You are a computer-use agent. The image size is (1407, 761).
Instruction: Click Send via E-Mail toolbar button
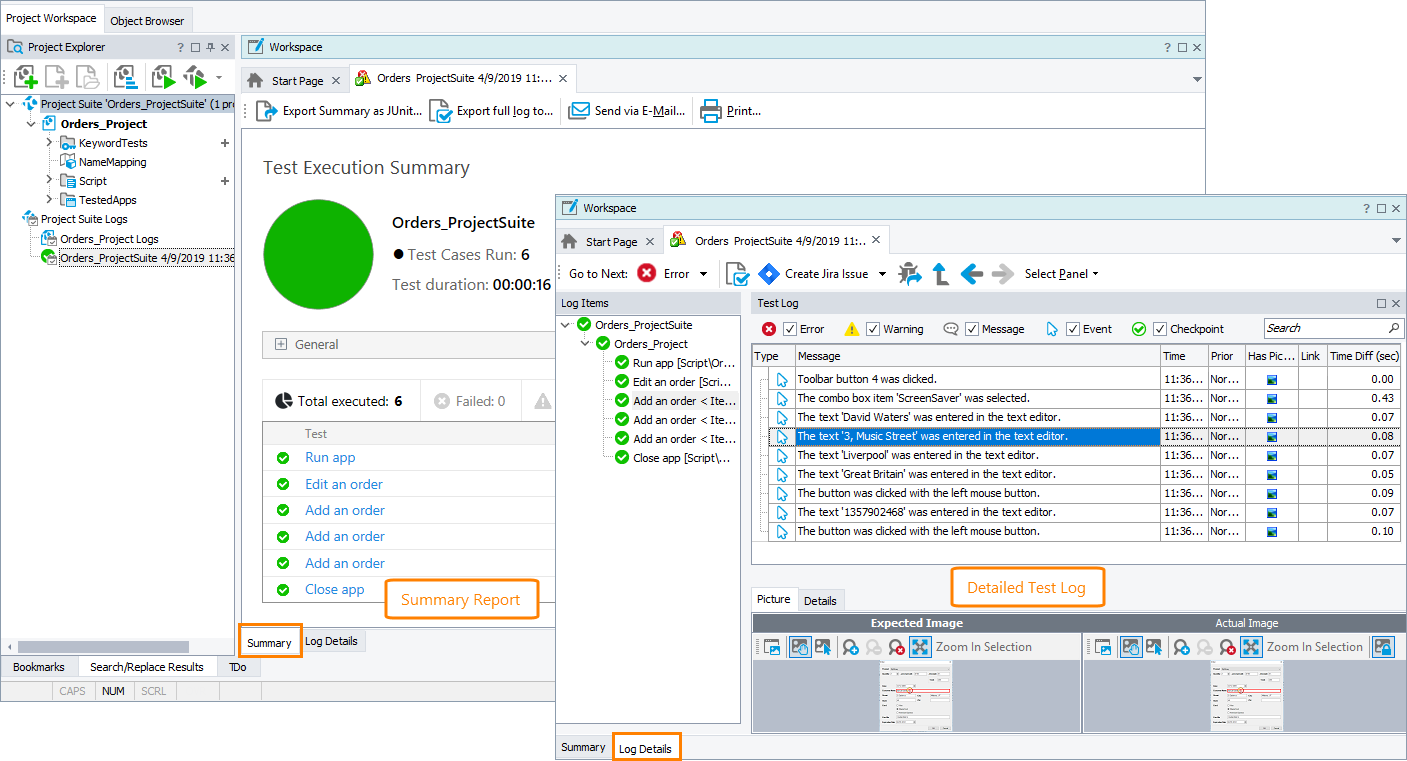(627, 111)
